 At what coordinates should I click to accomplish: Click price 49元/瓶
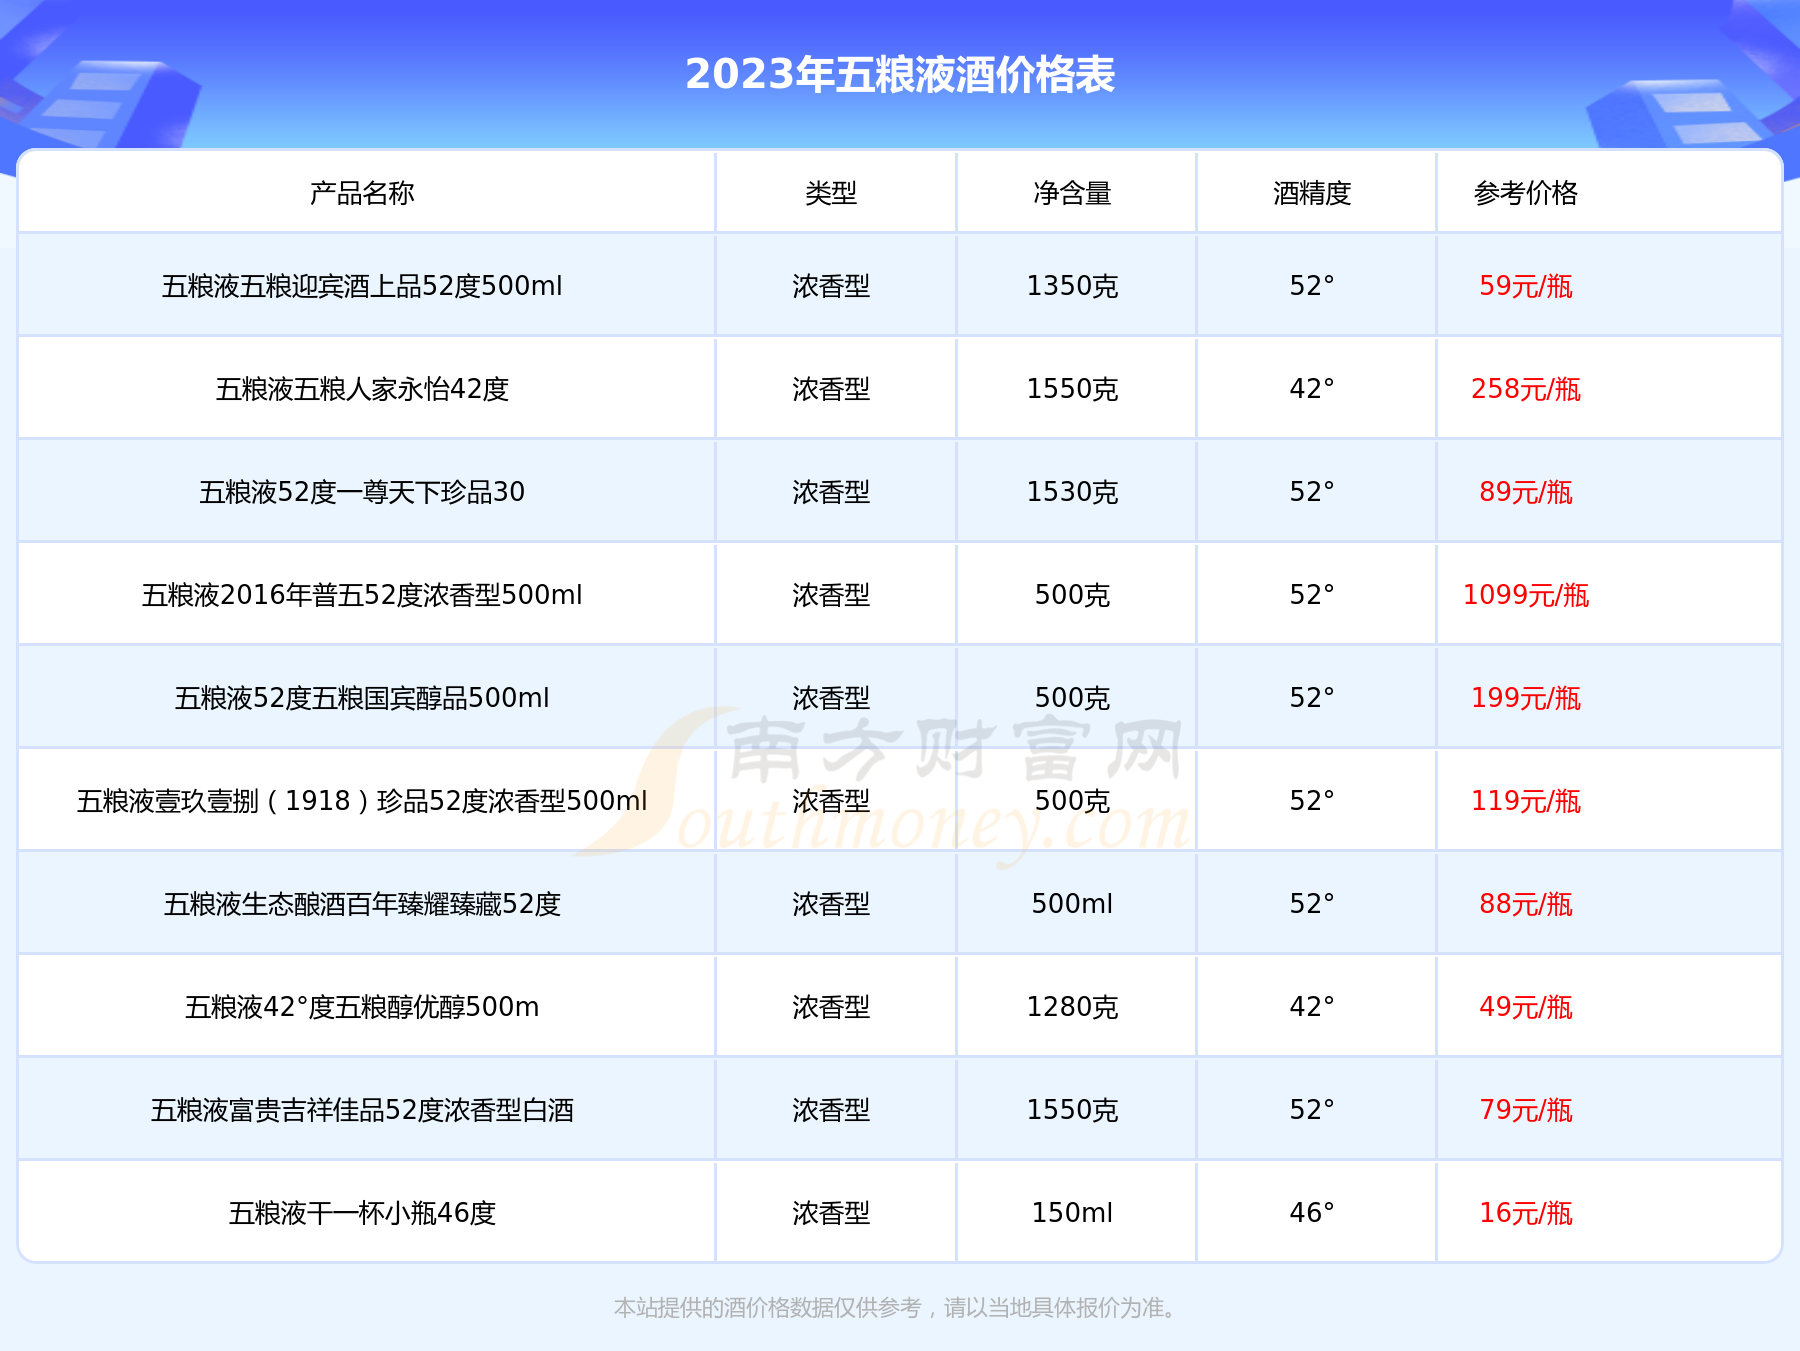(1526, 1007)
